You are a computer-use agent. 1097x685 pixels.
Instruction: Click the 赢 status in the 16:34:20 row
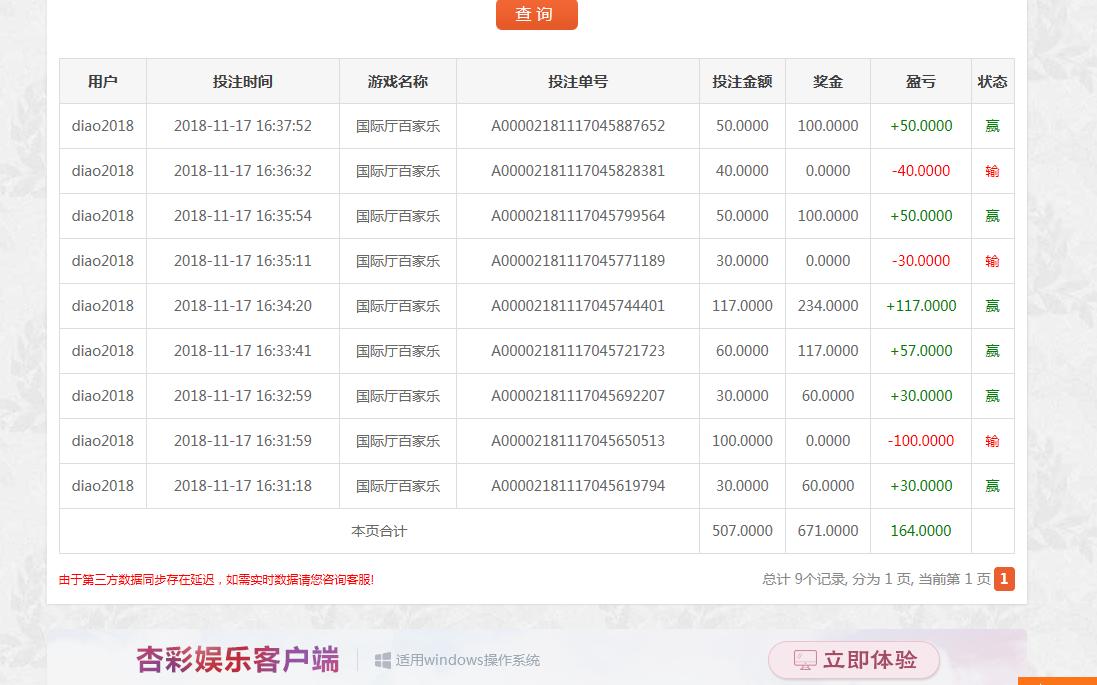click(x=992, y=306)
